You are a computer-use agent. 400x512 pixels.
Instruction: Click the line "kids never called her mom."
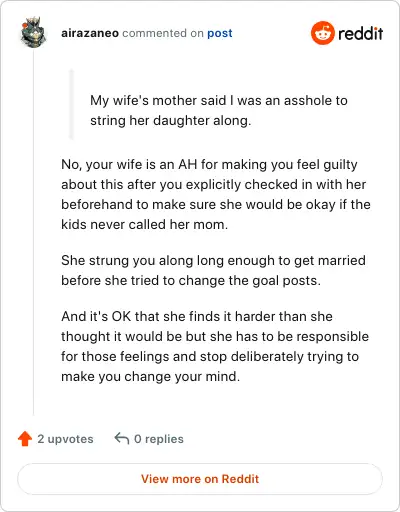(x=145, y=224)
